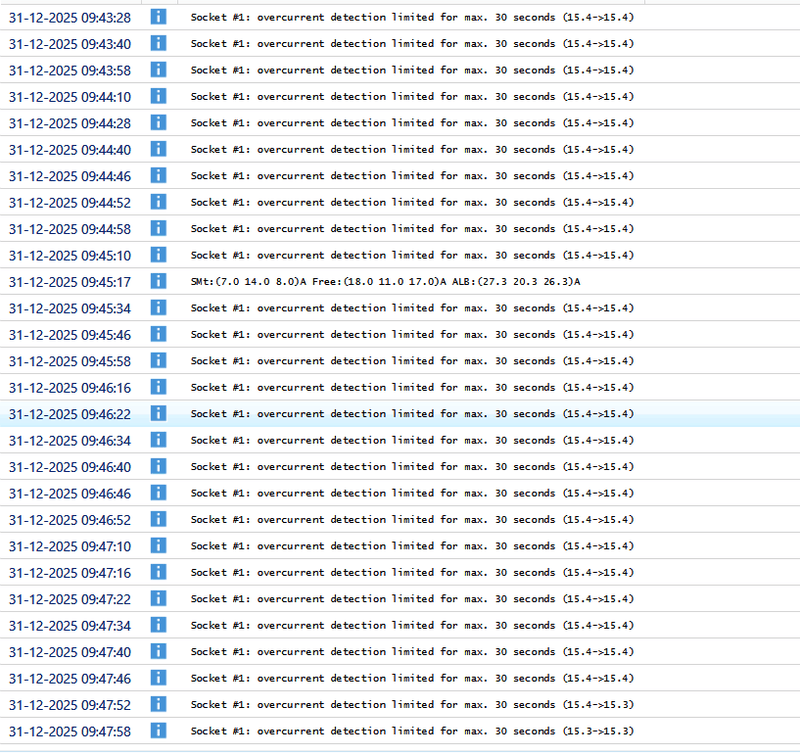800x755 pixels.
Task: Click info icon of 09:47:22 log entry
Action: coord(158,599)
